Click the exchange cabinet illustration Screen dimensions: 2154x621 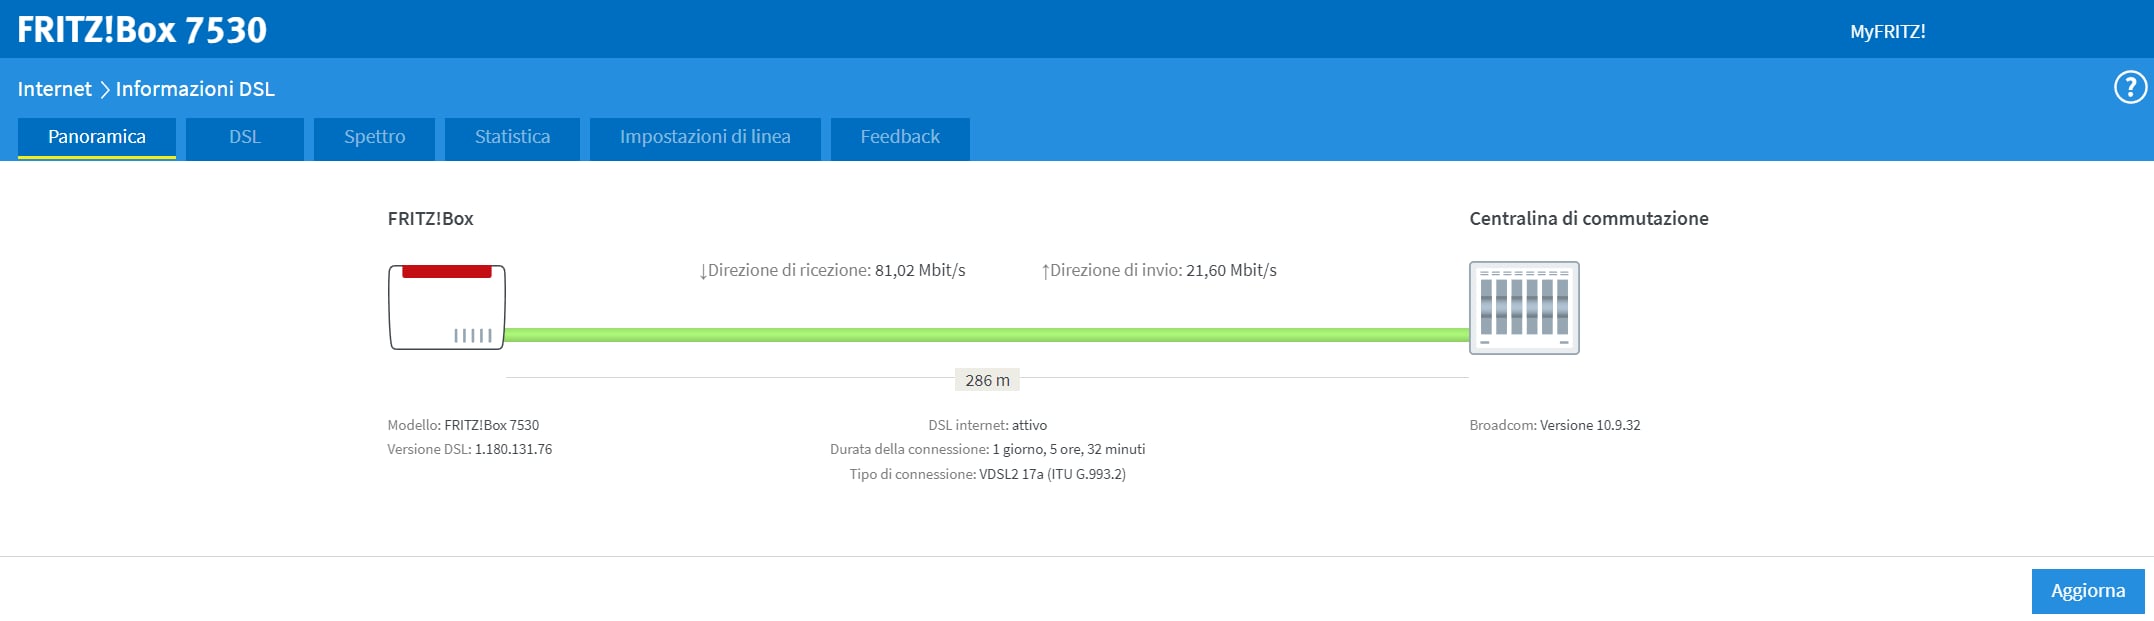pos(1524,308)
